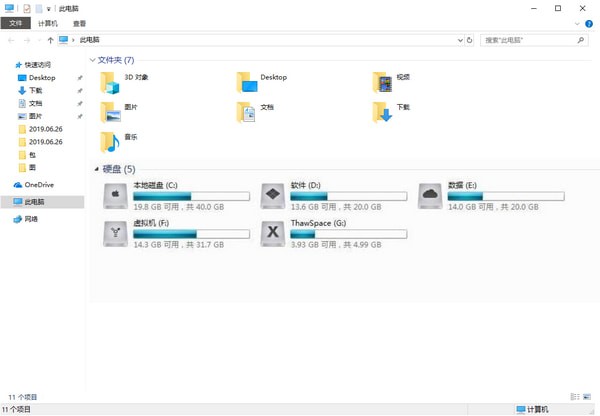Image resolution: width=600 pixels, height=416 pixels.
Task: Open the address bar history dropdown
Action: tap(460, 40)
